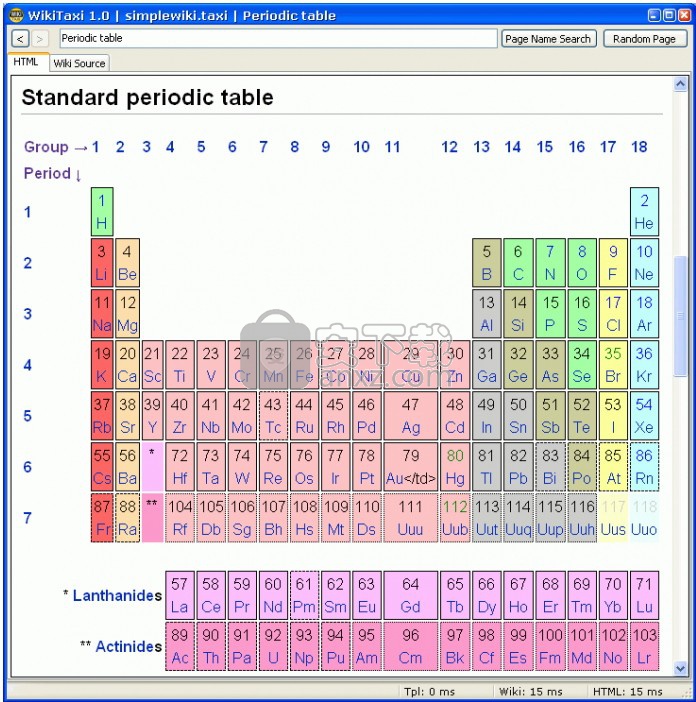This screenshot has height=702, width=696.
Task: Open the Ne neon element link
Action: (644, 274)
